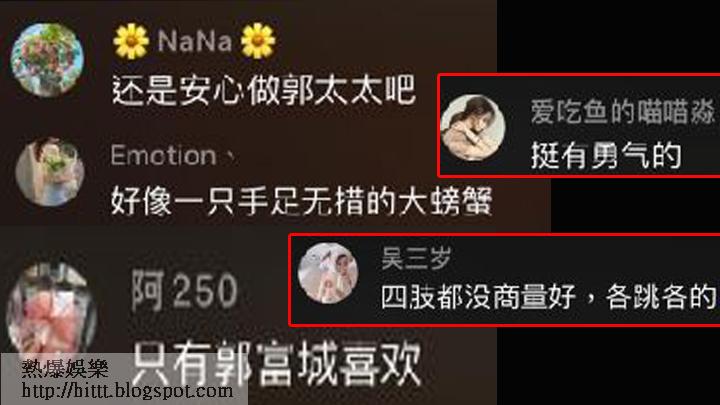Image resolution: width=720 pixels, height=405 pixels.
Task: Open 阿250's blurred profile avatar
Action: tap(52, 312)
